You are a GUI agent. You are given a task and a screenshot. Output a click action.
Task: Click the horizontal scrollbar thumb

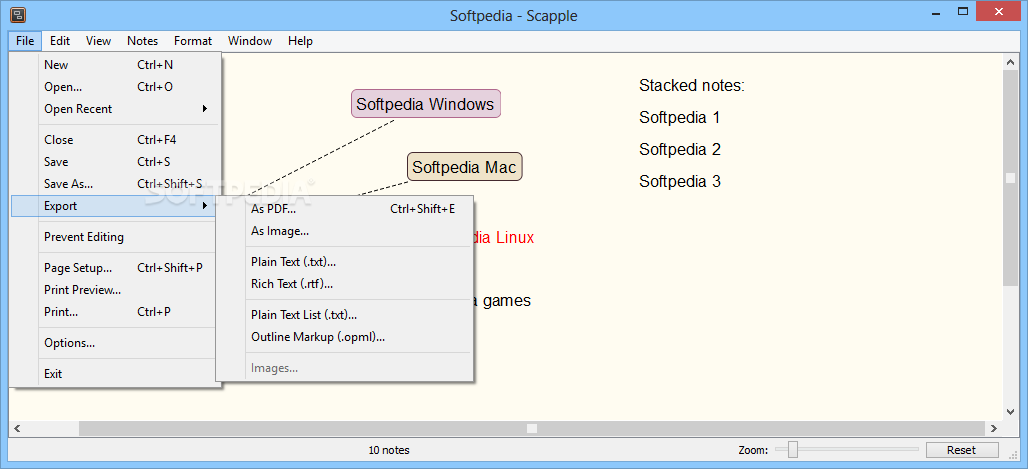tap(532, 428)
